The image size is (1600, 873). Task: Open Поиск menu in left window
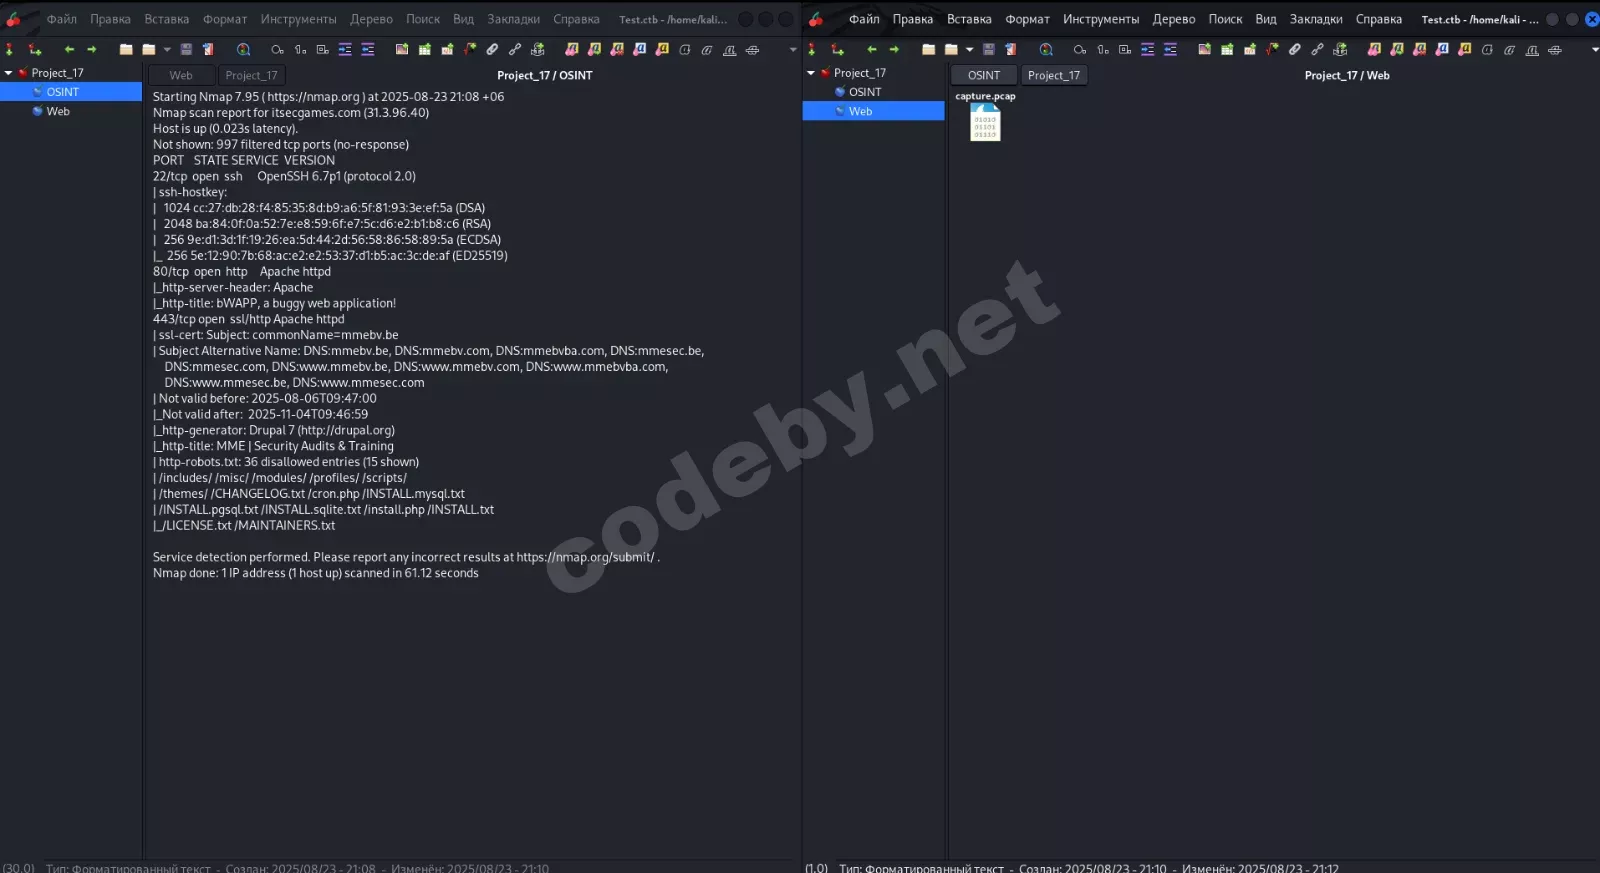(x=423, y=19)
